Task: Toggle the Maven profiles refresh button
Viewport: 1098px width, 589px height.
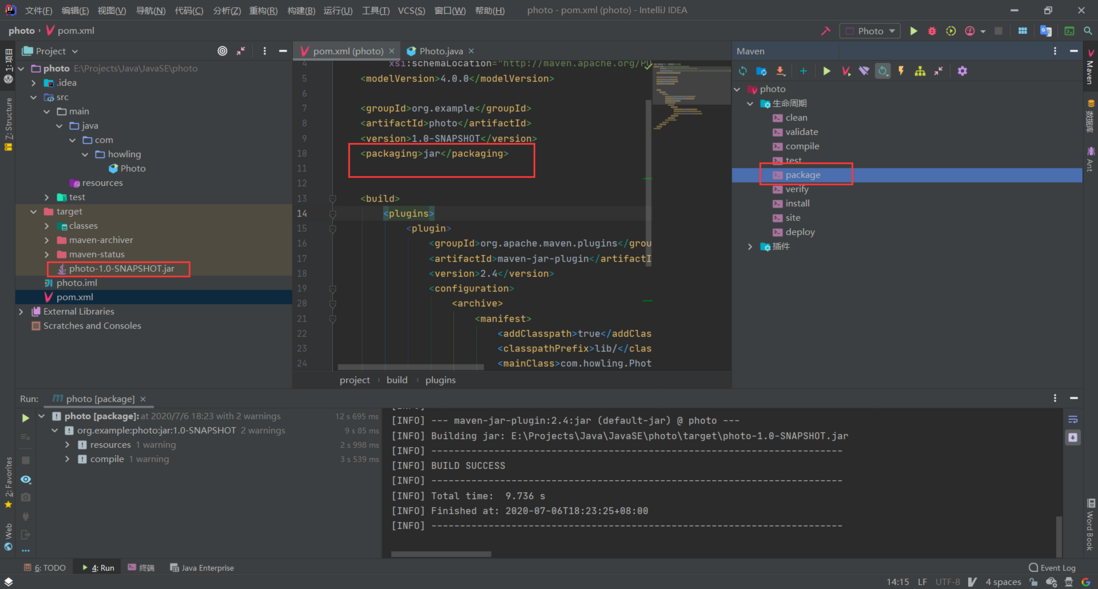Action: click(x=883, y=71)
